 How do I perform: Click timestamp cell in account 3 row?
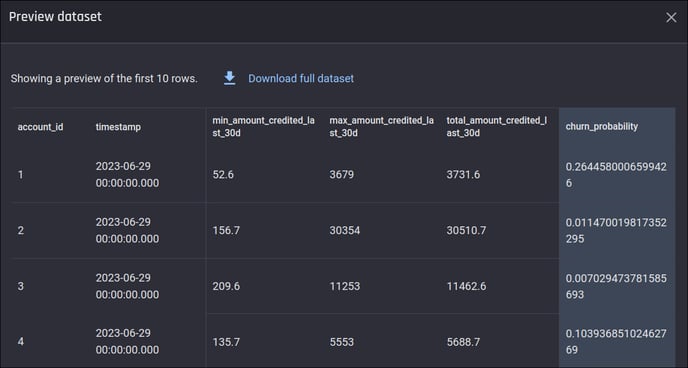tap(127, 286)
